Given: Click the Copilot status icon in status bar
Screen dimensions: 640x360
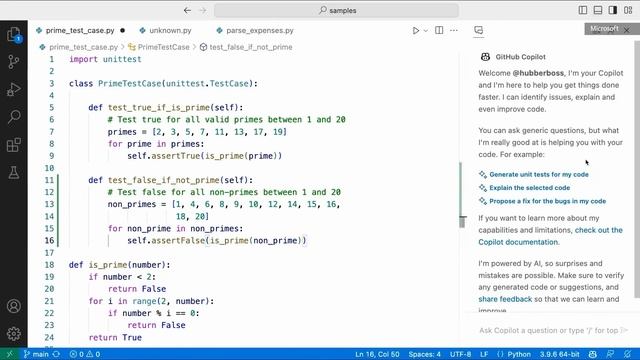Looking at the screenshot, I should [593, 354].
